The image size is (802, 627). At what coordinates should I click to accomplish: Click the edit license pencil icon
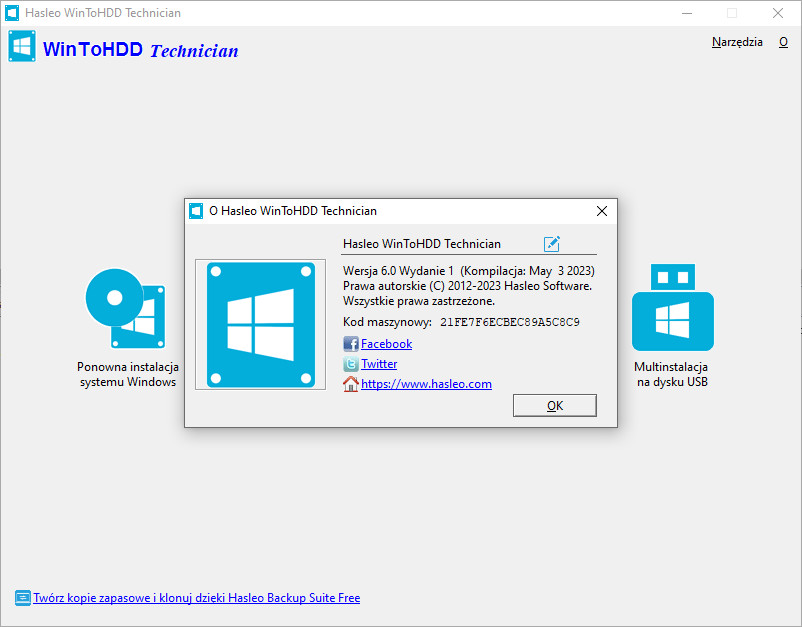coord(551,244)
